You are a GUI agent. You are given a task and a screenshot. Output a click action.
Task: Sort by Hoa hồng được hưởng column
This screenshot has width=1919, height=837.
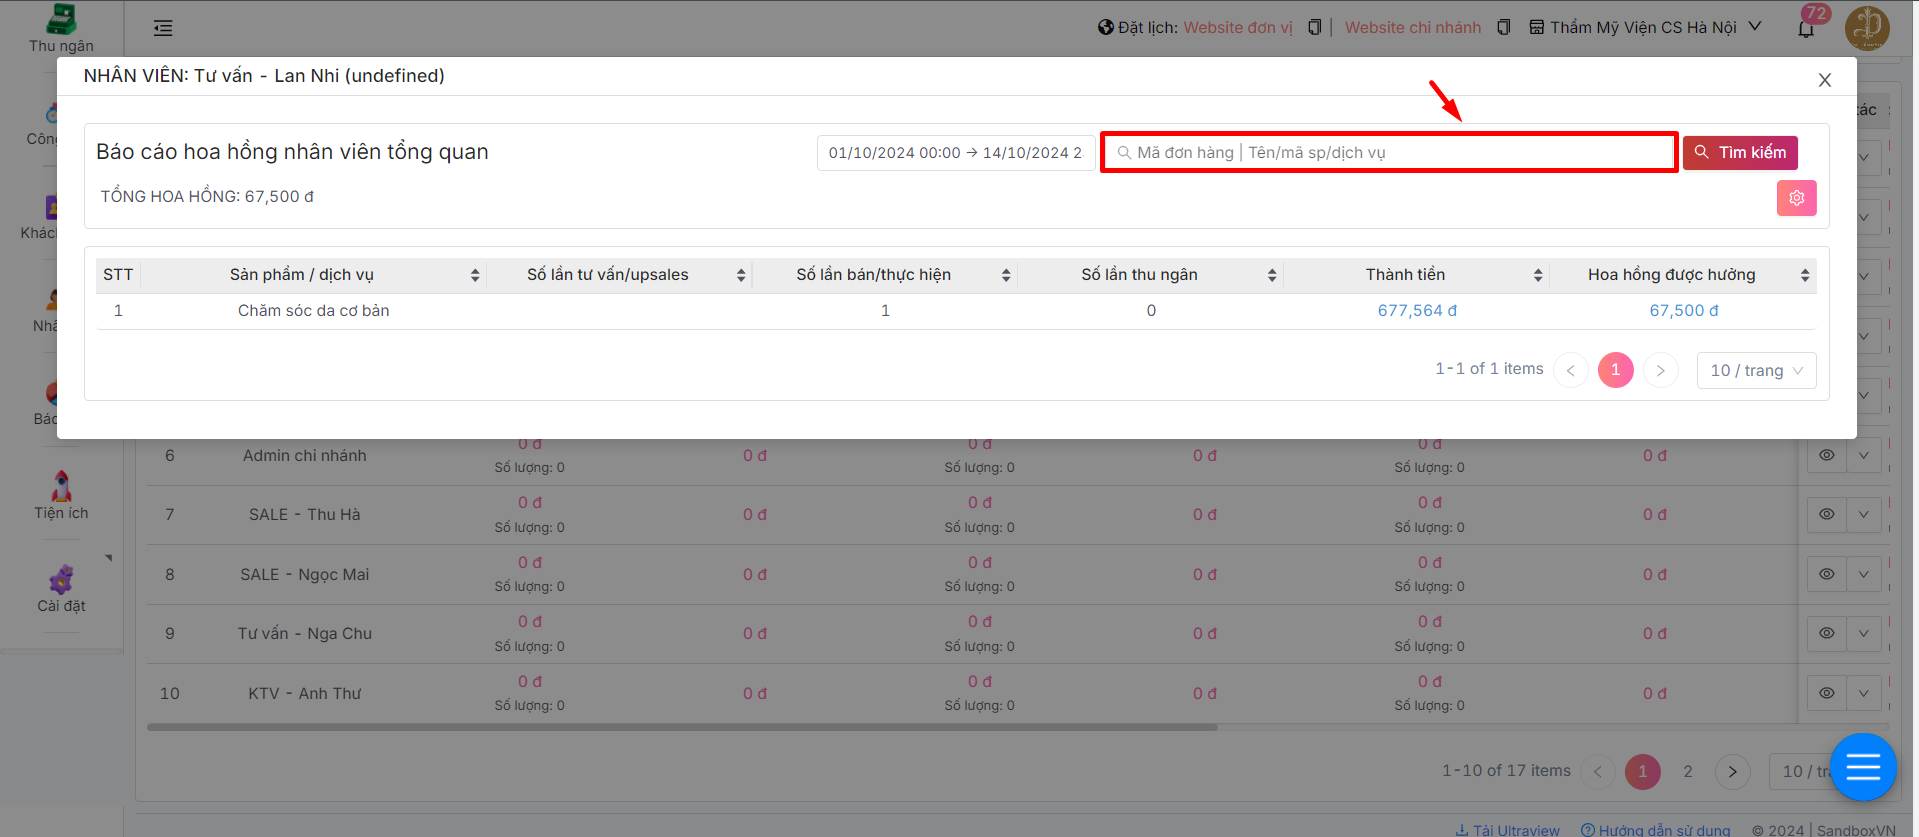[1804, 275]
